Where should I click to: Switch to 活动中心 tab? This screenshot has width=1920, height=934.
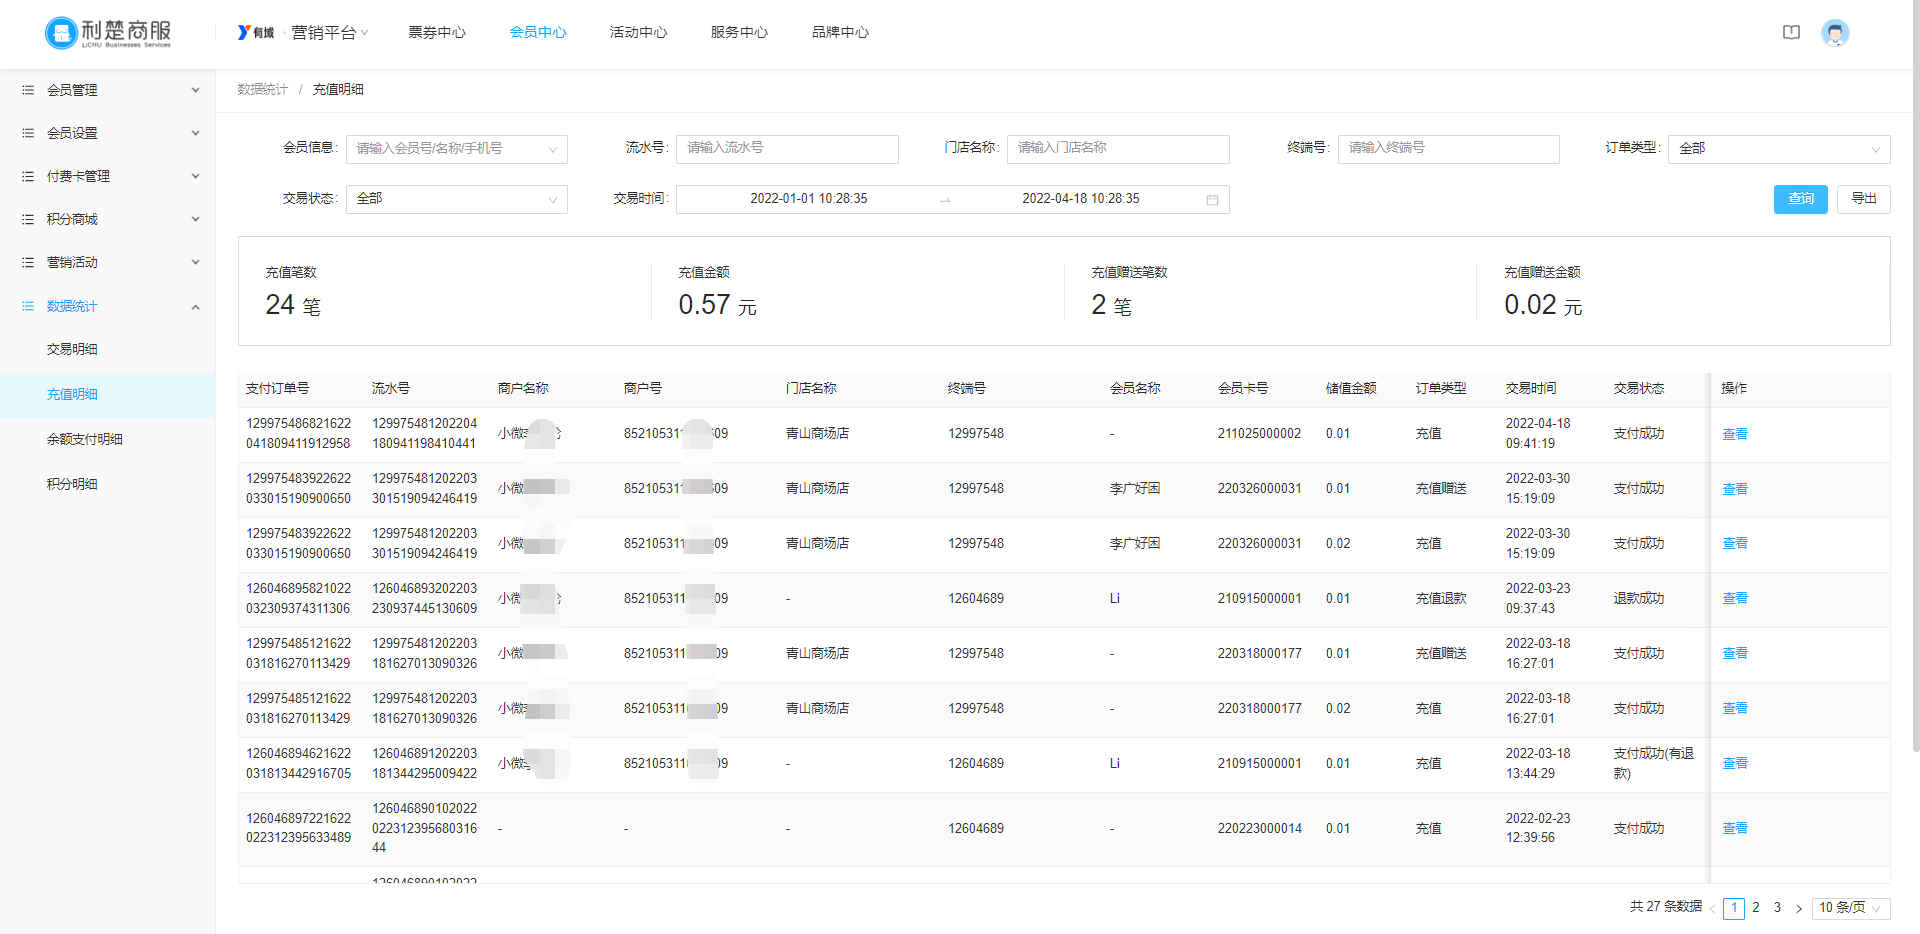pyautogui.click(x=639, y=32)
